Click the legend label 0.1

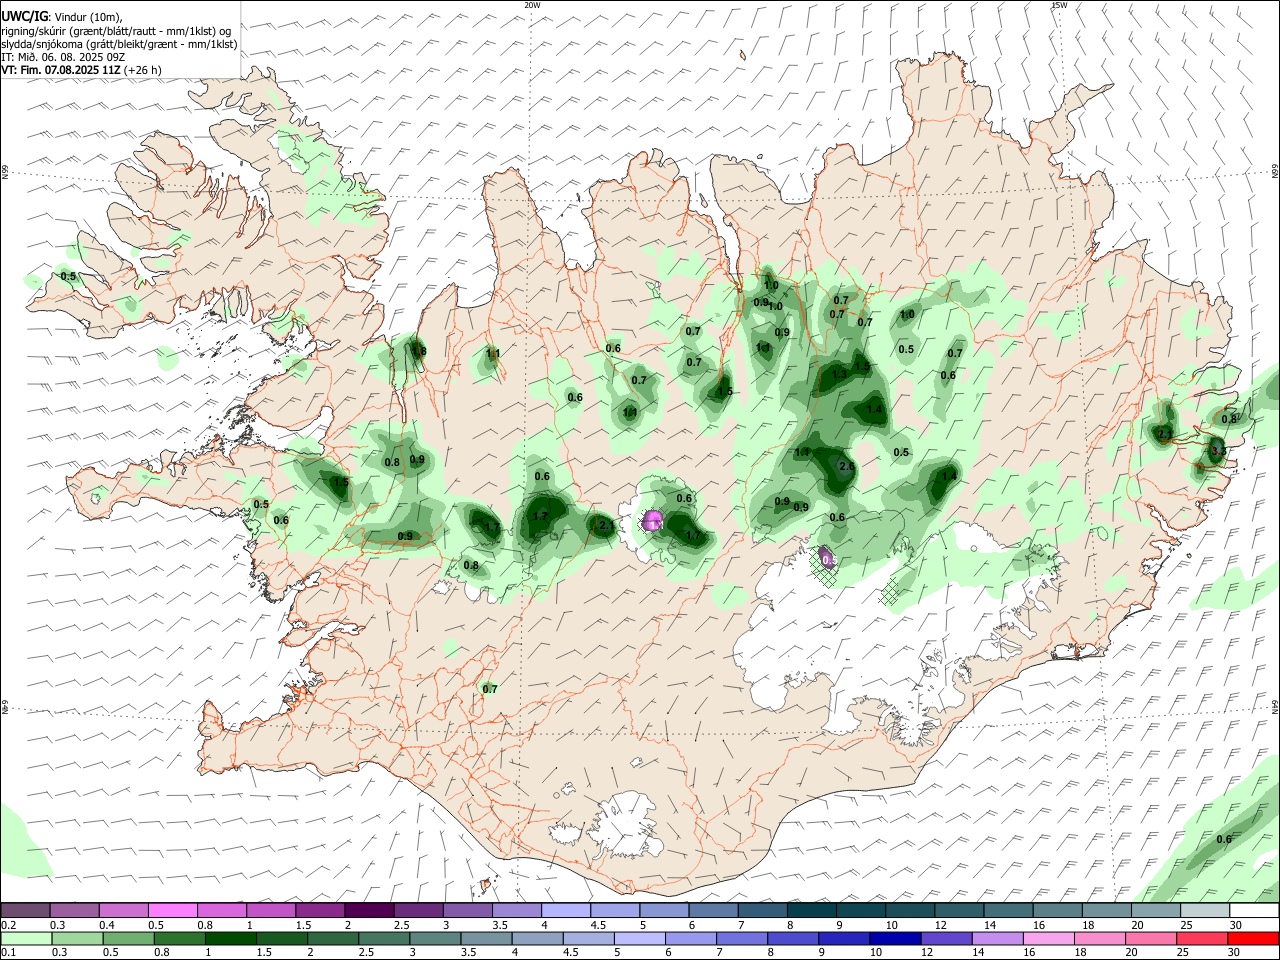click(x=8, y=953)
